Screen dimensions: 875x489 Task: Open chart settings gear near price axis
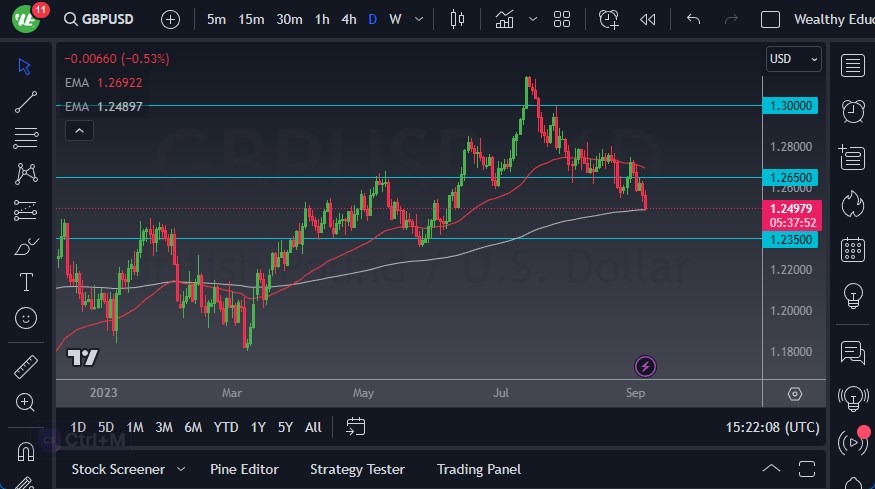click(795, 394)
